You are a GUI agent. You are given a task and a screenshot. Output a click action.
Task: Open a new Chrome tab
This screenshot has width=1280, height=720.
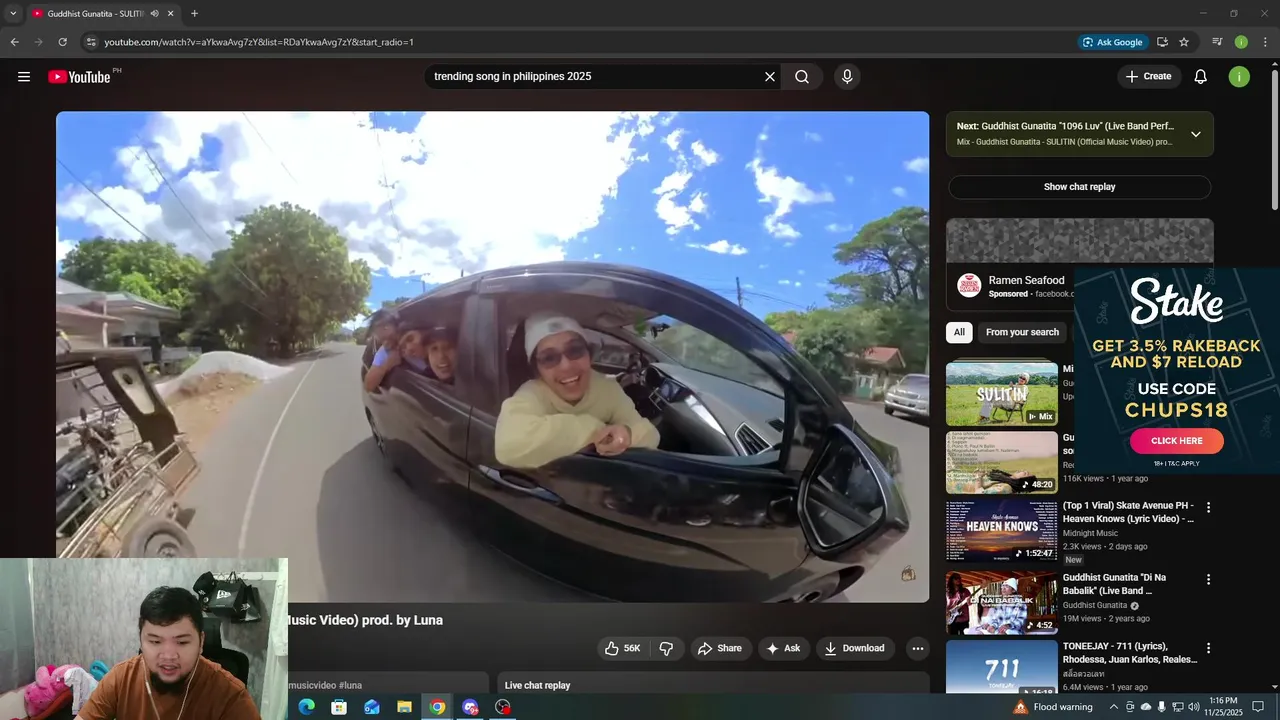[x=194, y=14]
